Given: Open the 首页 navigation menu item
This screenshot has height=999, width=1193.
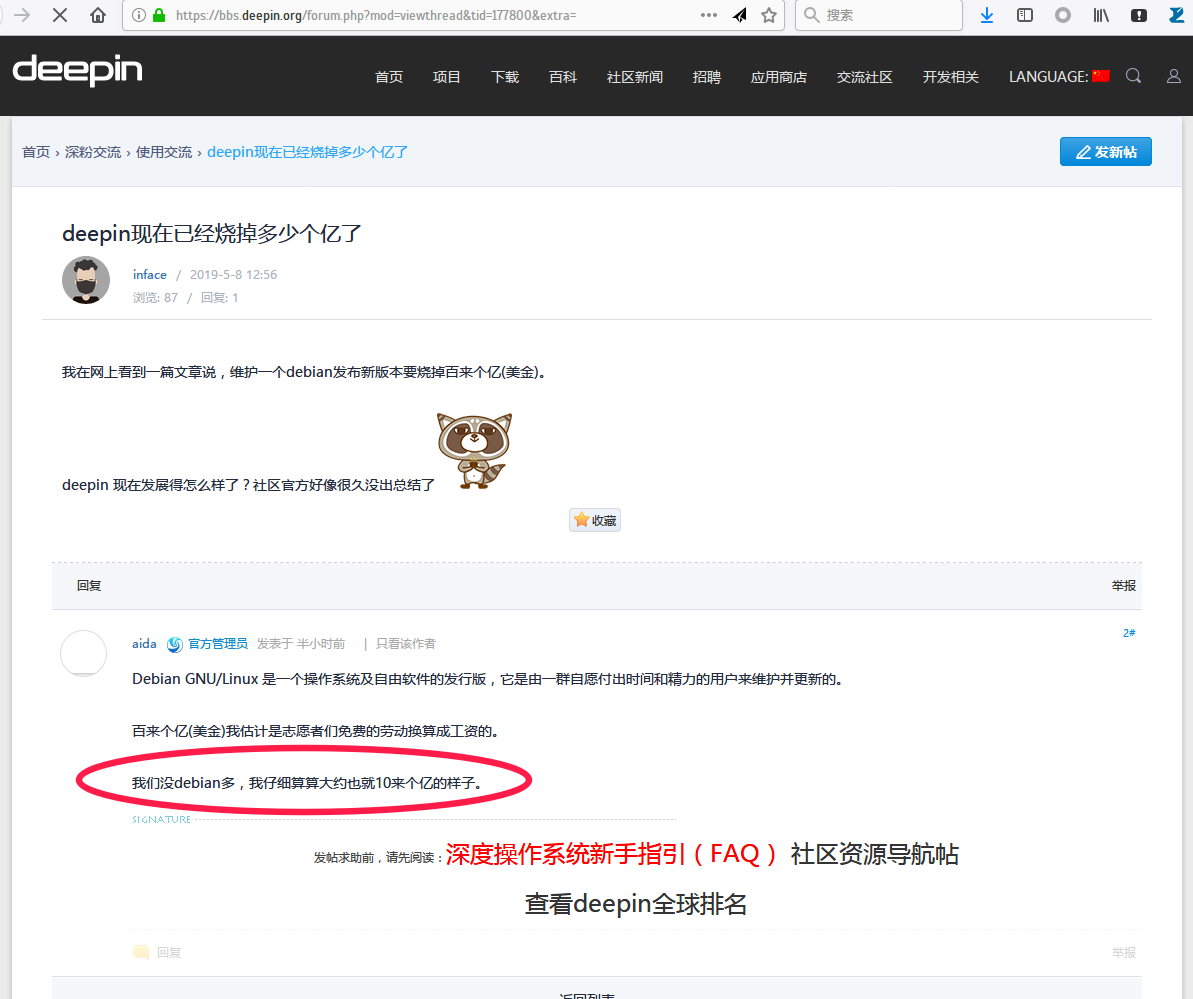Looking at the screenshot, I should pos(389,77).
